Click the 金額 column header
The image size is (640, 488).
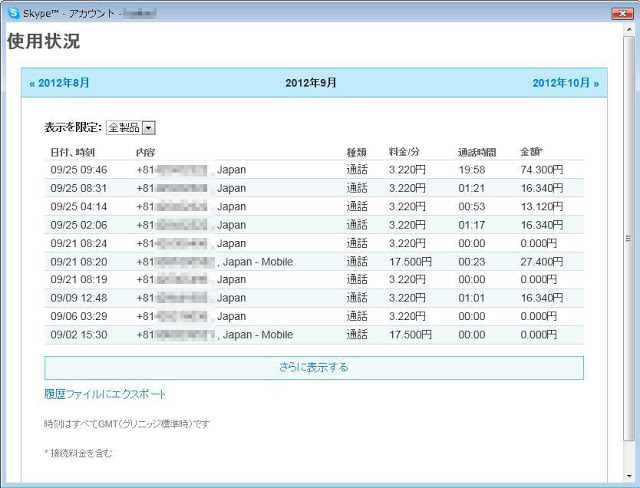[531, 152]
